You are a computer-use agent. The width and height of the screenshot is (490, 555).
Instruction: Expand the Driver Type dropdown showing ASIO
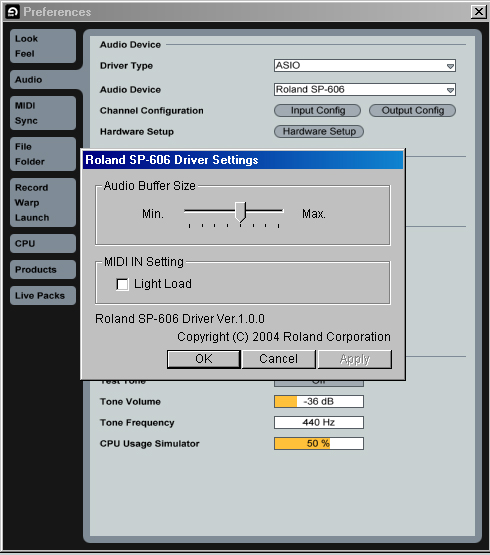(365, 65)
